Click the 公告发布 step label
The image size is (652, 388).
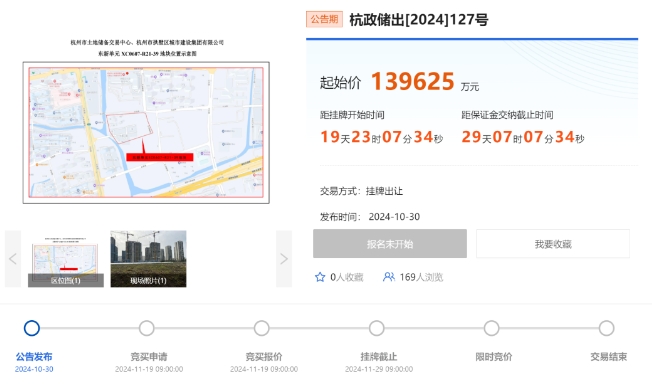tap(34, 356)
